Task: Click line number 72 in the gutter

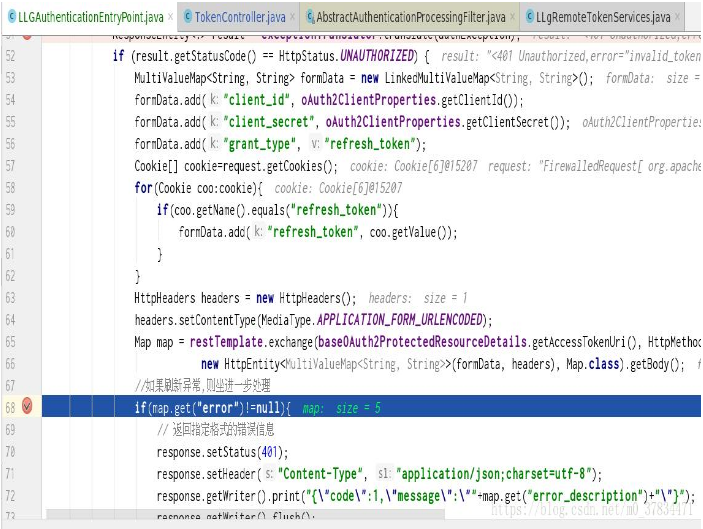Action: (x=10, y=496)
